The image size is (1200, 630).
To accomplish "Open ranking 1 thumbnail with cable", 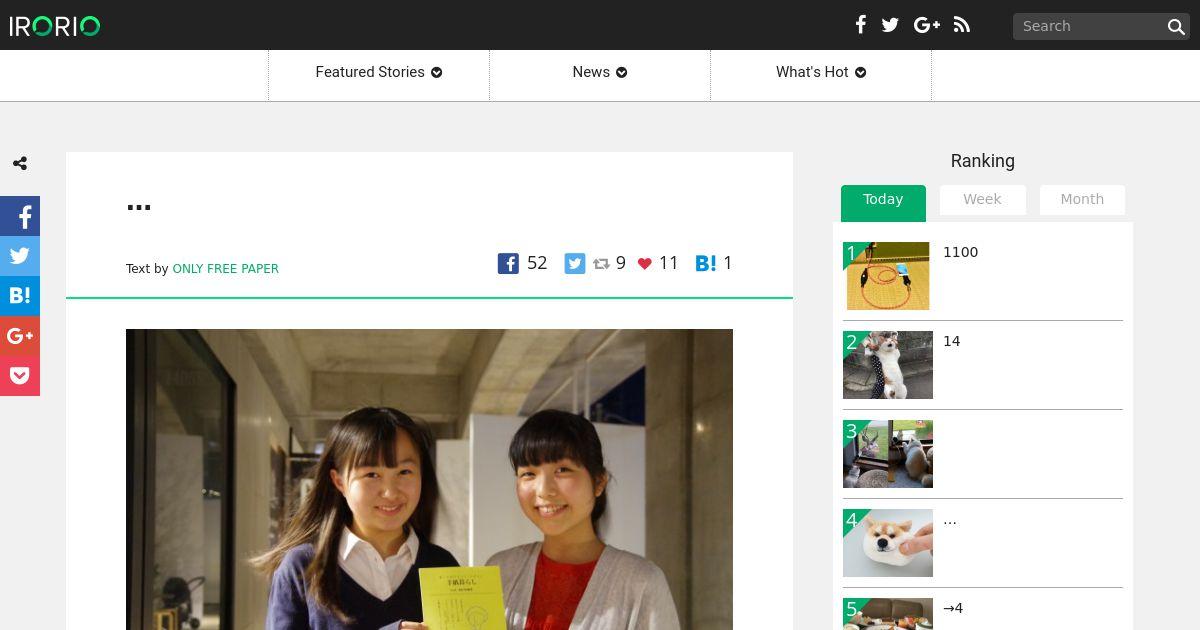I will coord(888,276).
